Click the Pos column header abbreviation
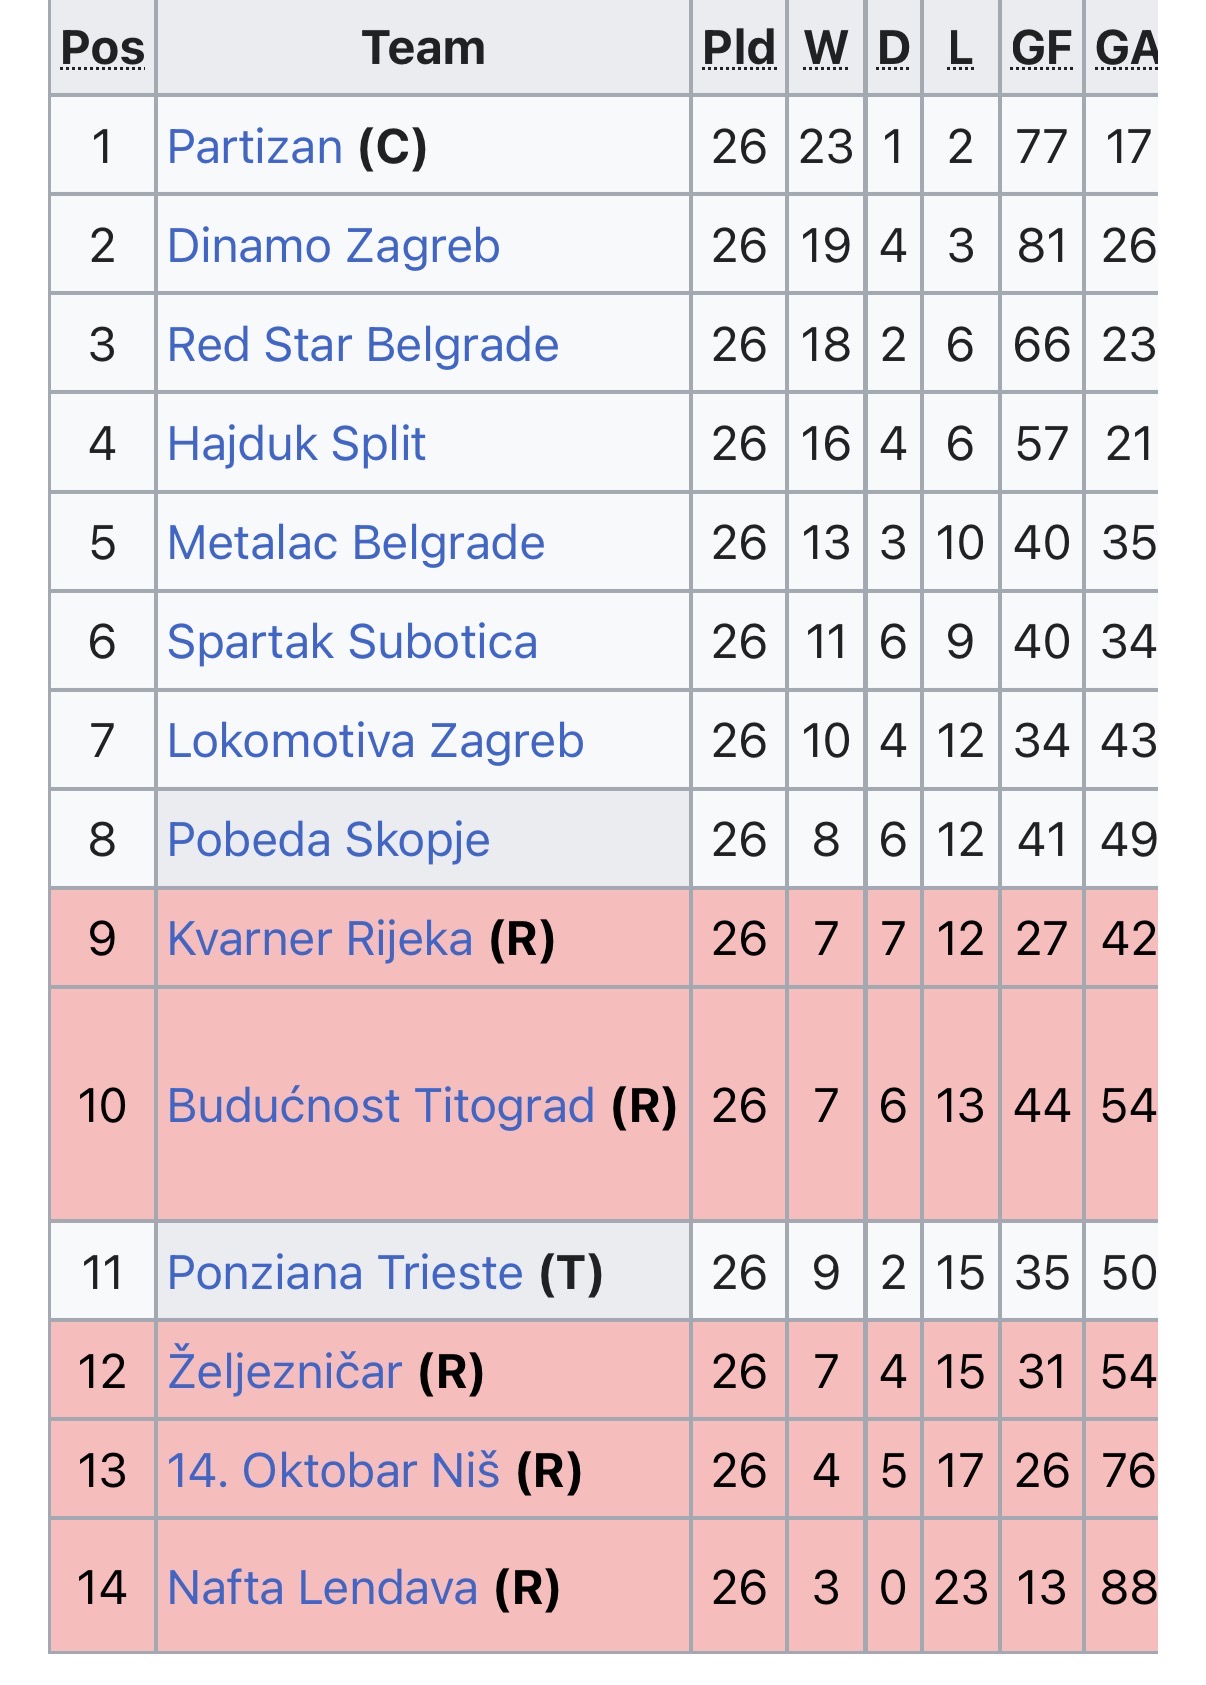Screen dimensions: 1206x1685 click(x=103, y=48)
